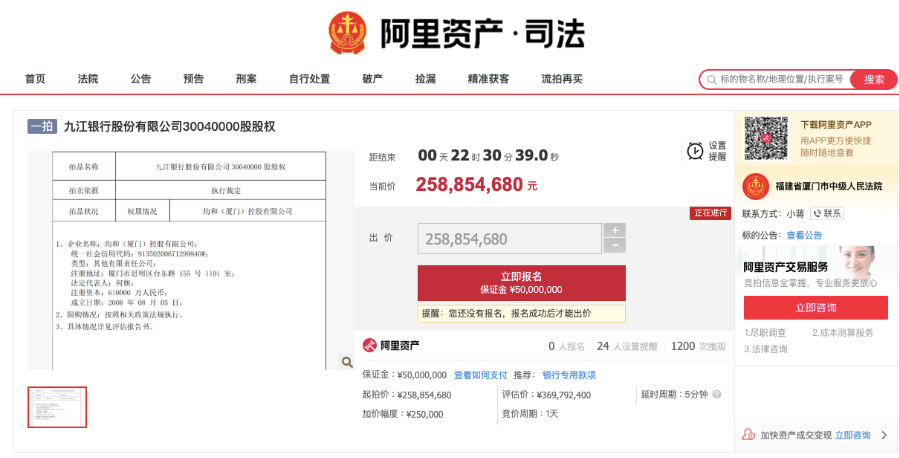Open the 法院 nav item
The width and height of the screenshot is (899, 458).
pos(88,79)
